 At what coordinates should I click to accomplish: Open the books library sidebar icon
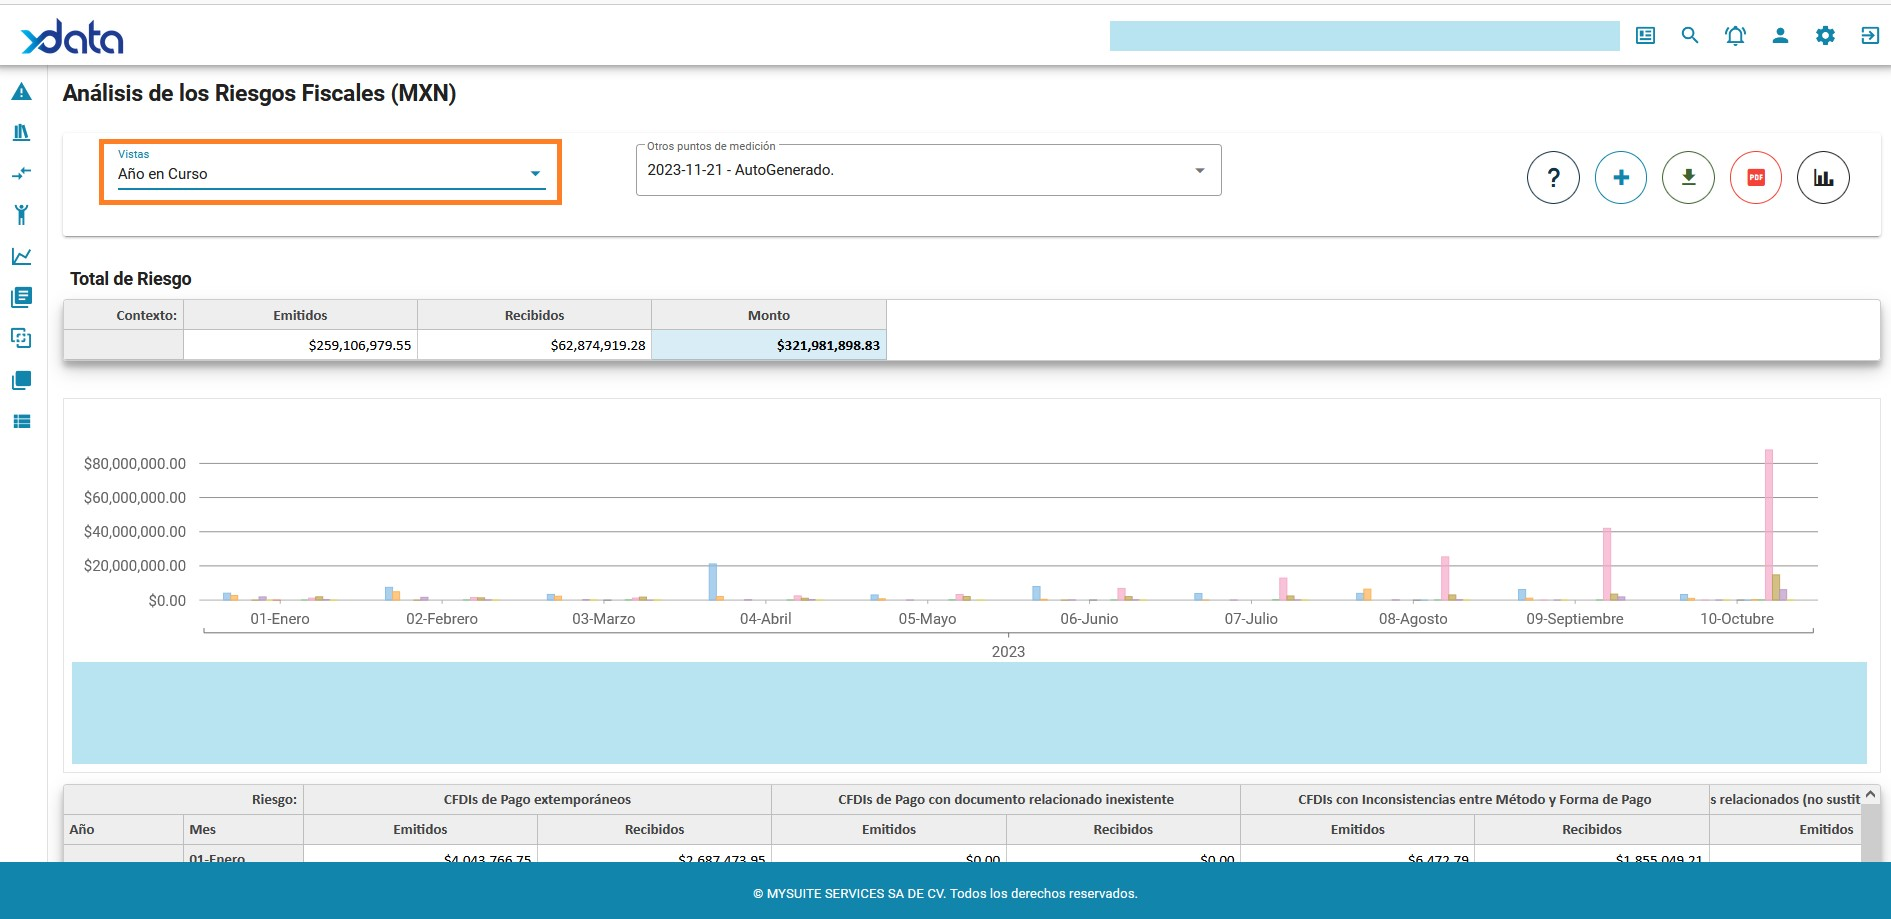[x=21, y=132]
